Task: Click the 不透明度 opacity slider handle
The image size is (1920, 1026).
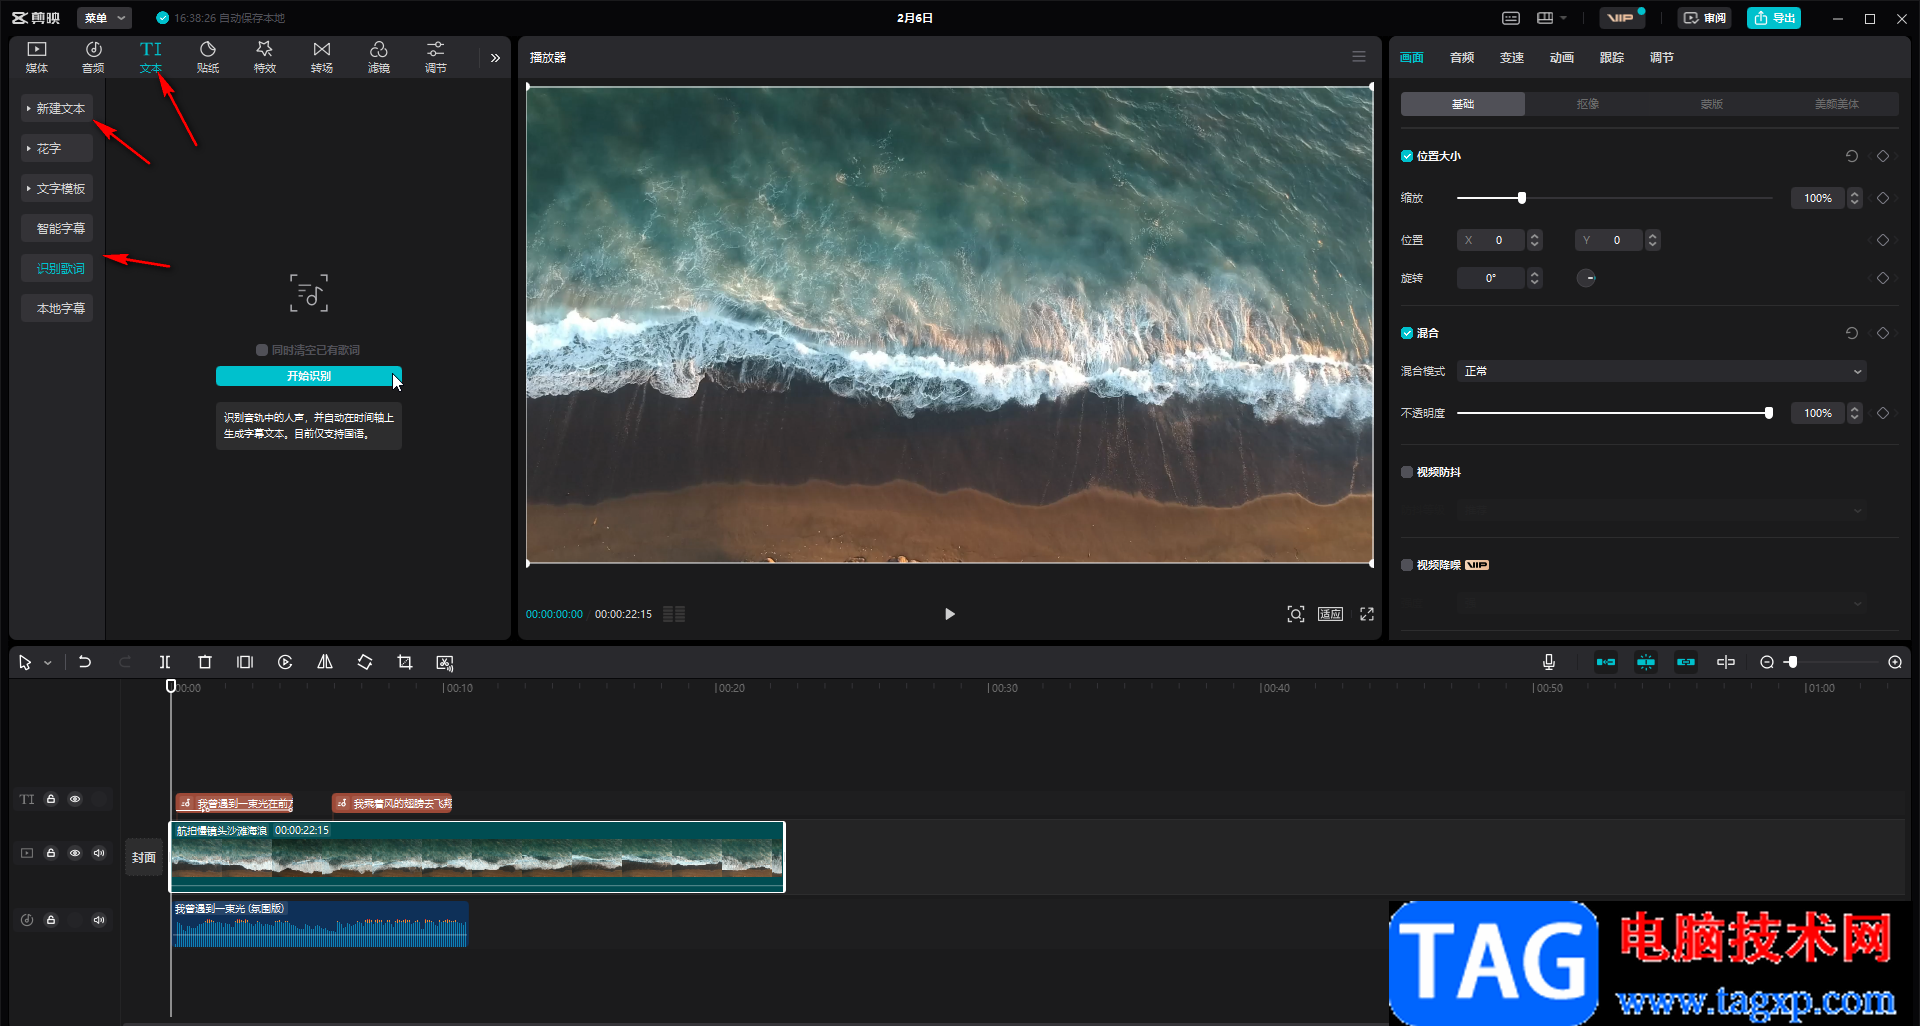Action: coord(1768,413)
